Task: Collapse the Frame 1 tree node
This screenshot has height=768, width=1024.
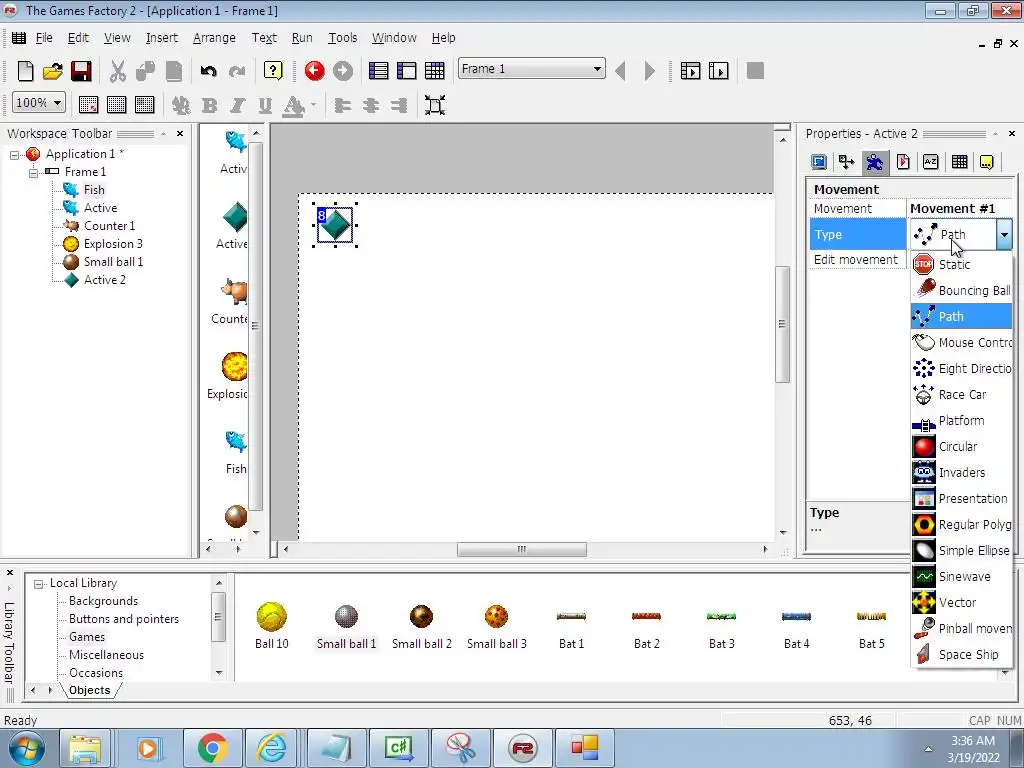Action: pos(33,172)
